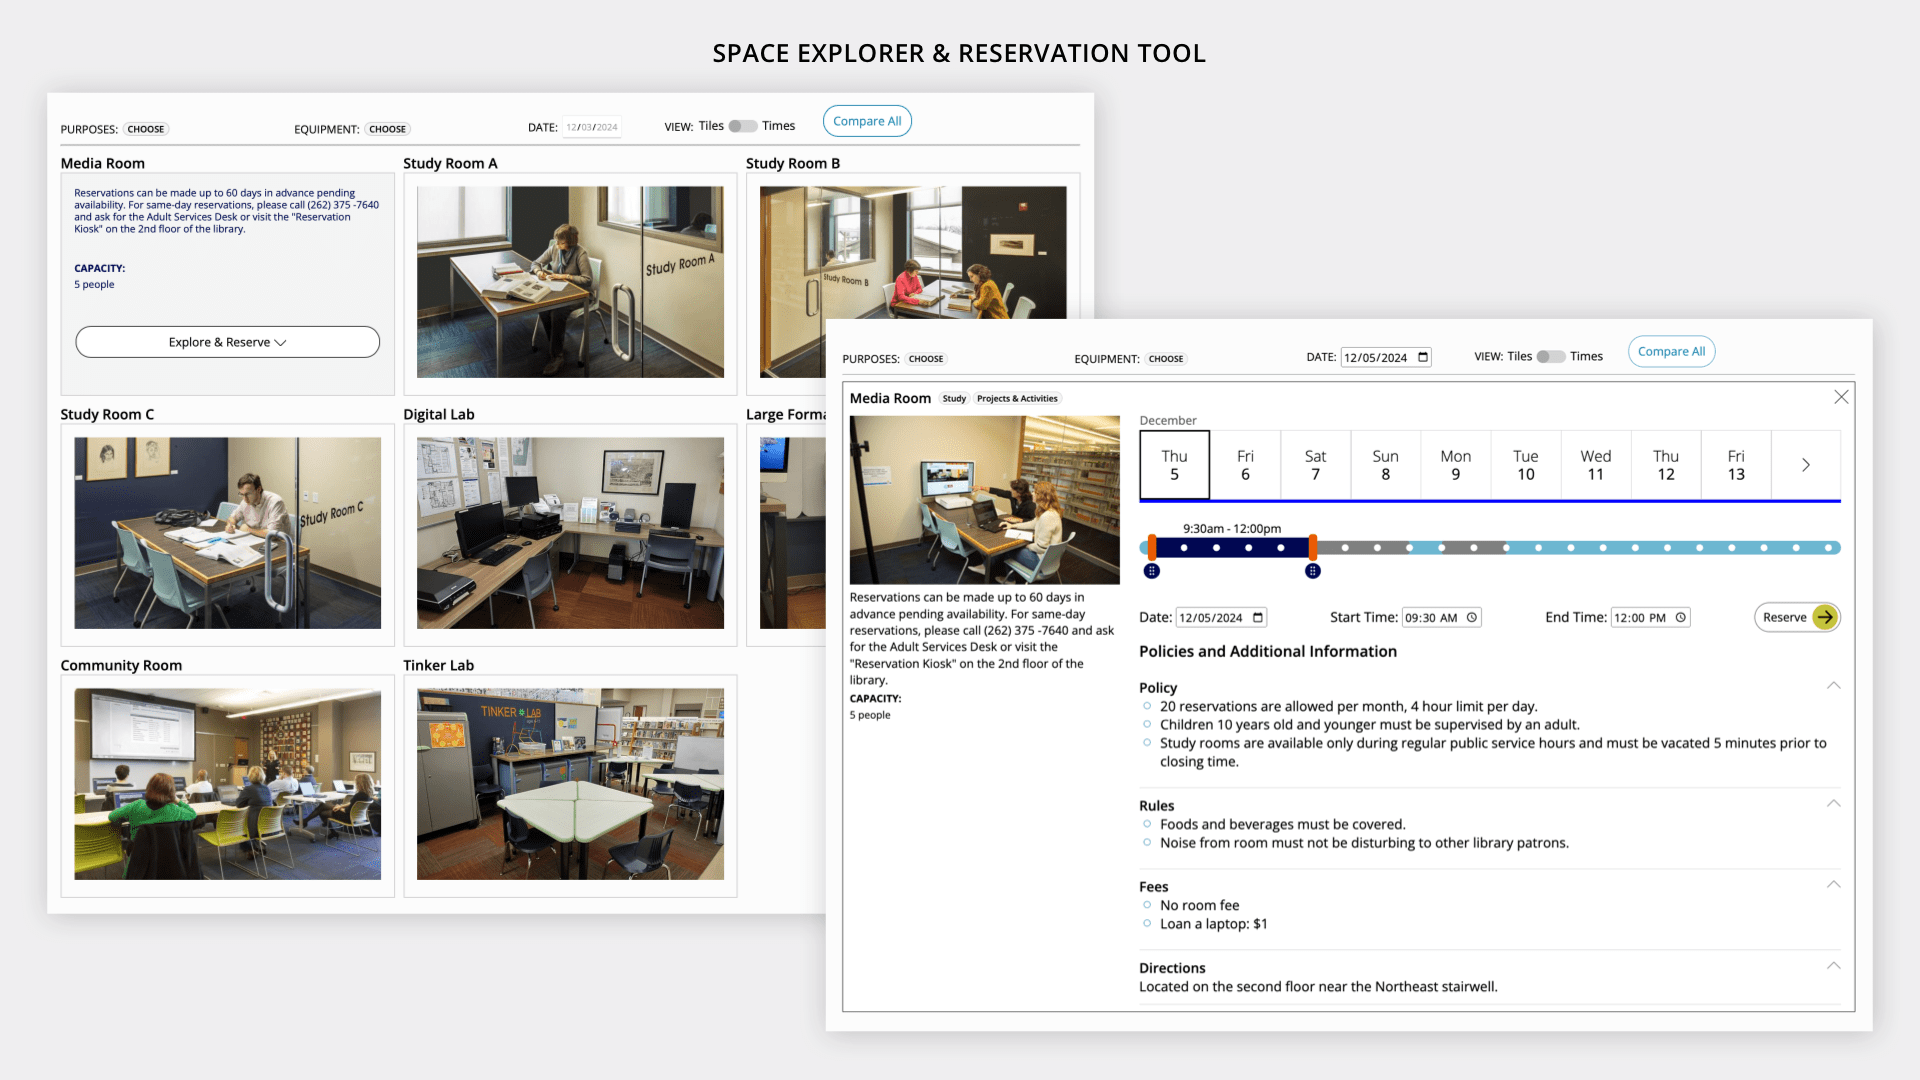Click the Tinker Lab room thumbnail

(570, 784)
